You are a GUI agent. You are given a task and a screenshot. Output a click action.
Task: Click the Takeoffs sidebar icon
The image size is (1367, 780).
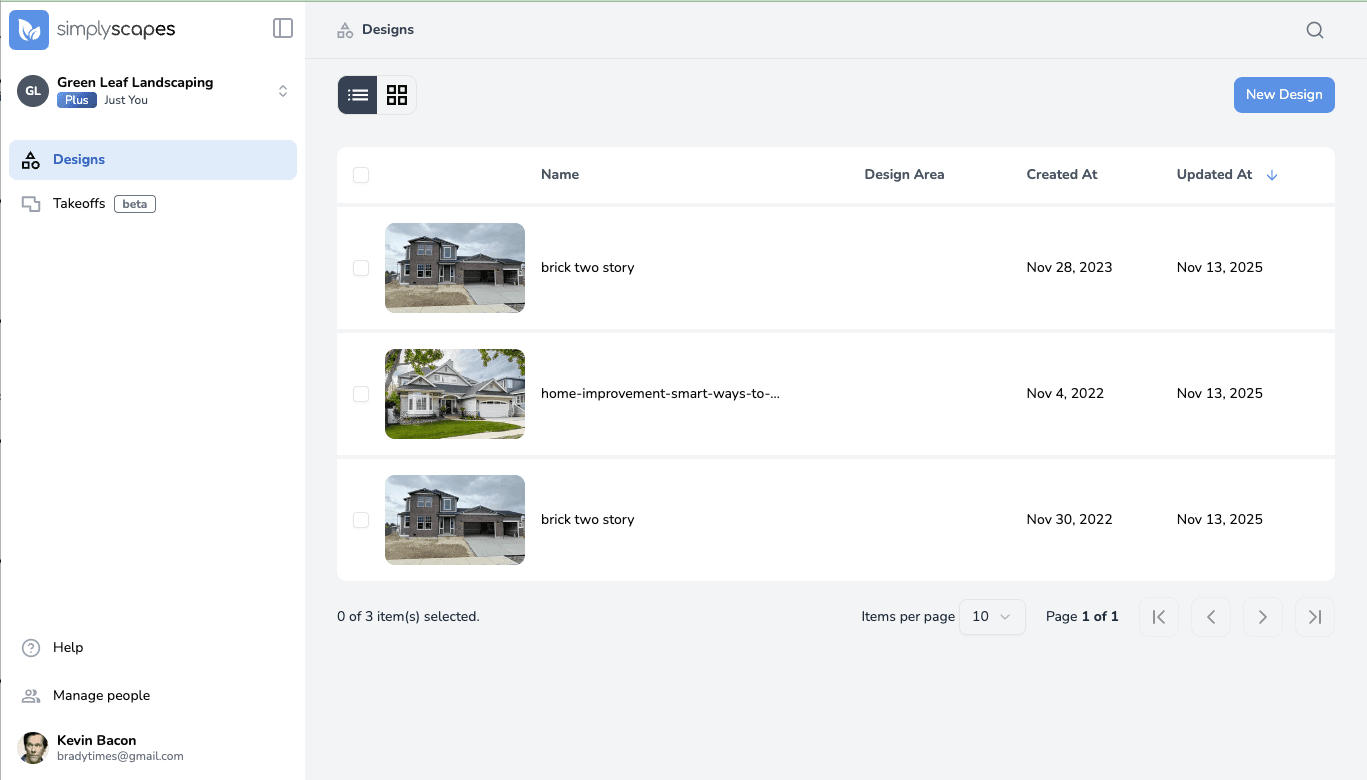[x=30, y=203]
